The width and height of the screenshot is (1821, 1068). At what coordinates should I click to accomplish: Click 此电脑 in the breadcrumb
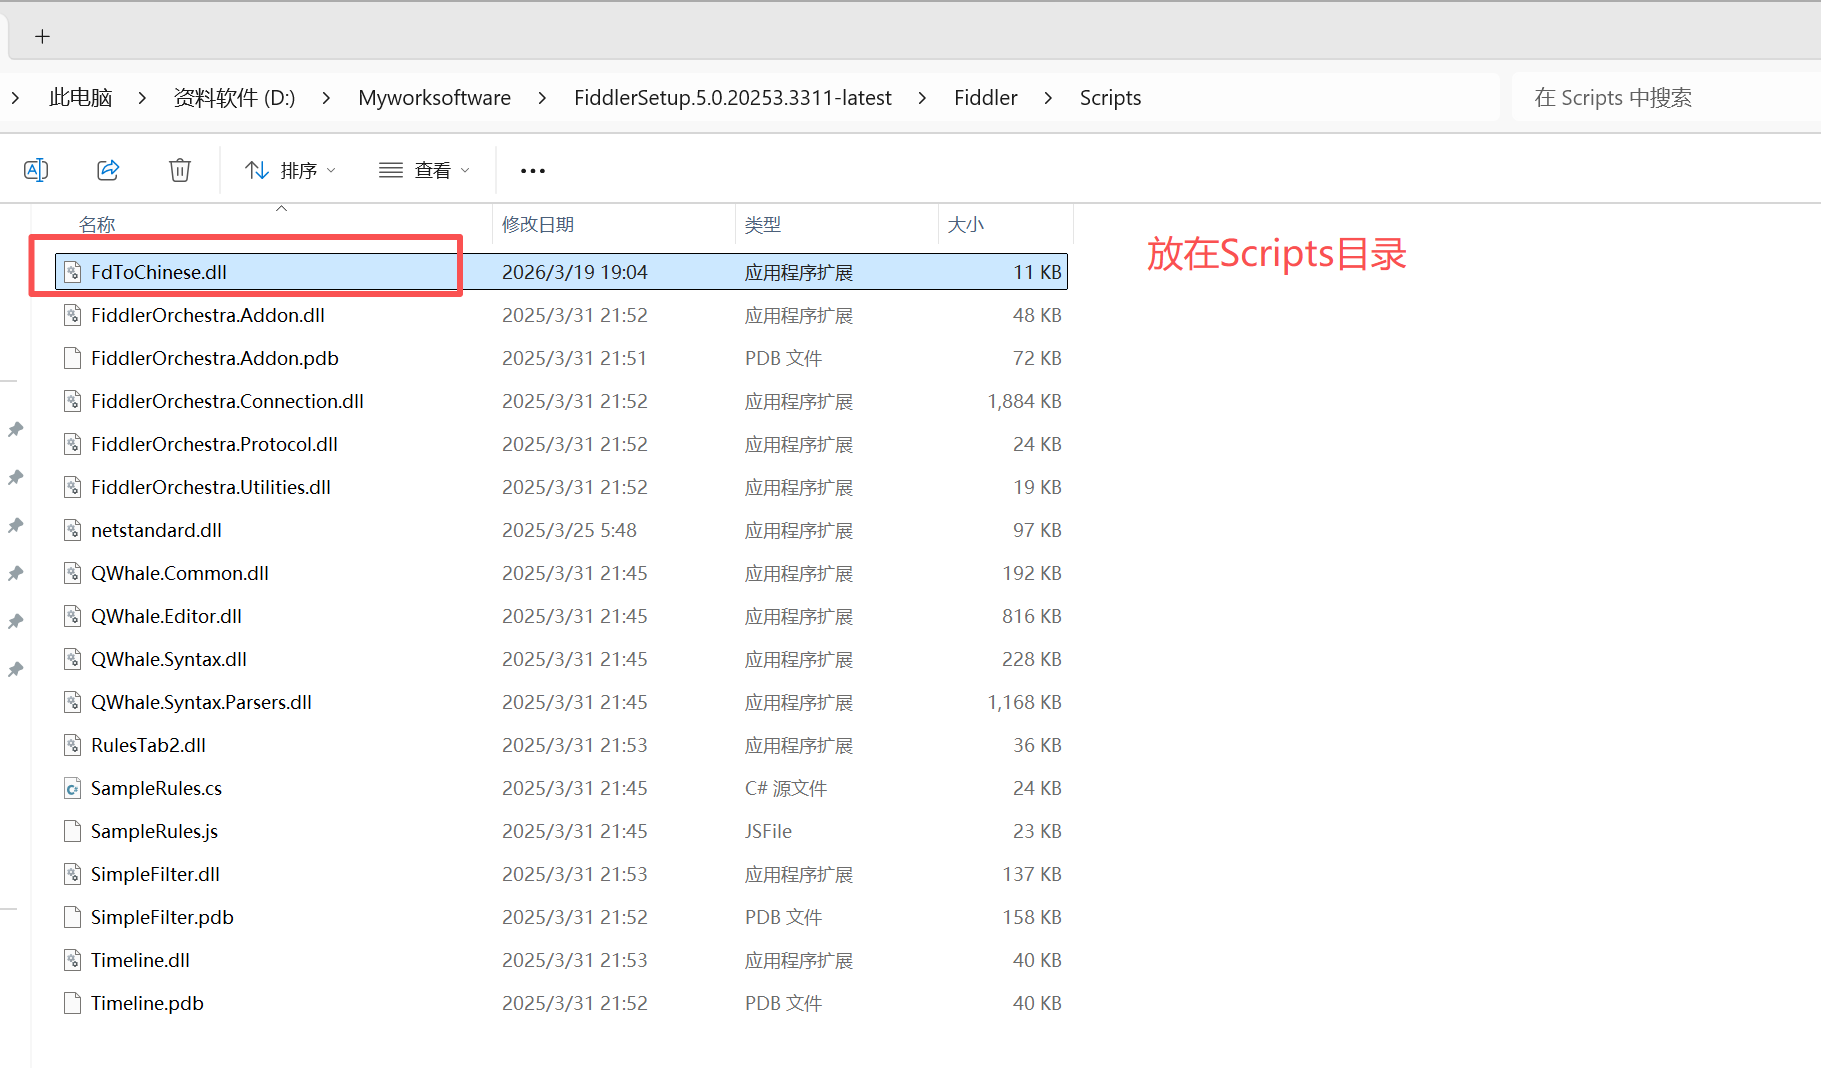80,98
